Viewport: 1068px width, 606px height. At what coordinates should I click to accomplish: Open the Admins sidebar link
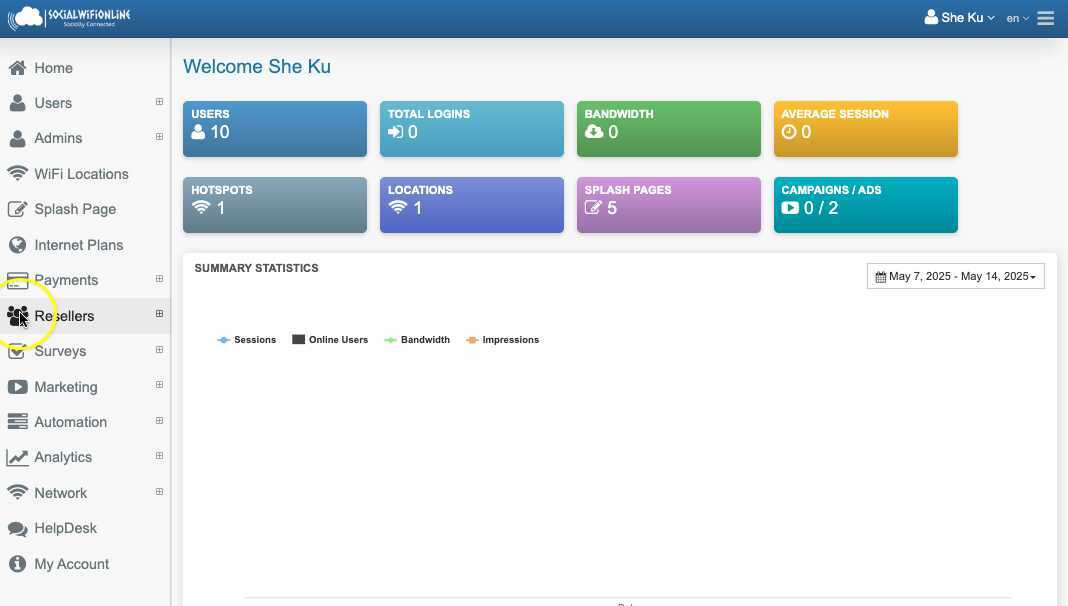click(x=58, y=138)
